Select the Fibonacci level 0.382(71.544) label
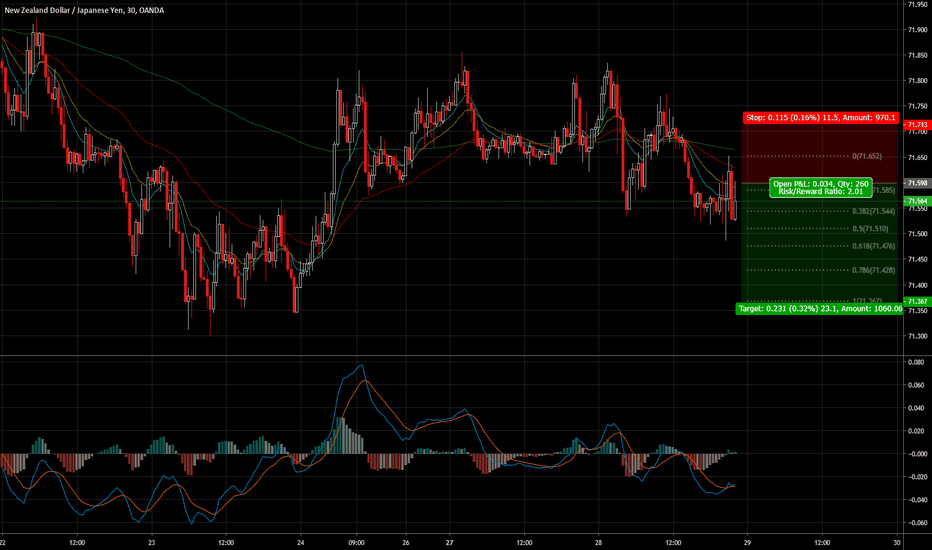 tap(873, 211)
